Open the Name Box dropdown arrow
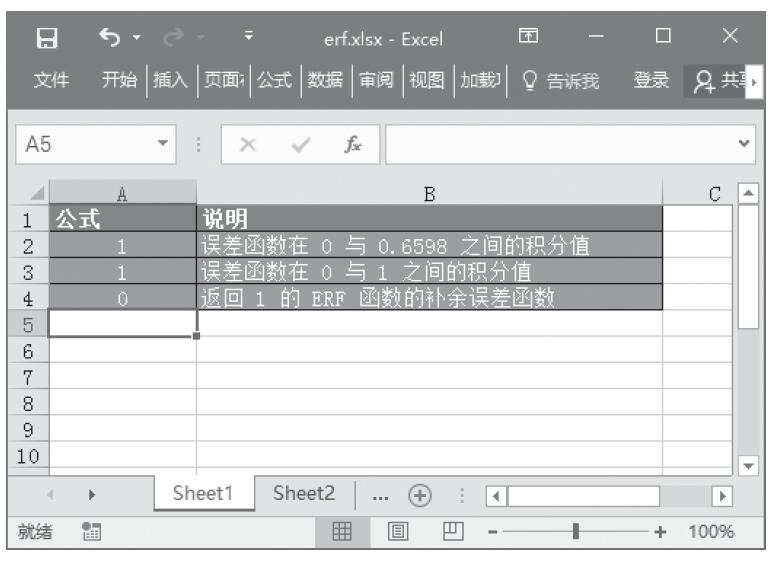Image resolution: width=777 pixels, height=561 pixels. click(164, 145)
